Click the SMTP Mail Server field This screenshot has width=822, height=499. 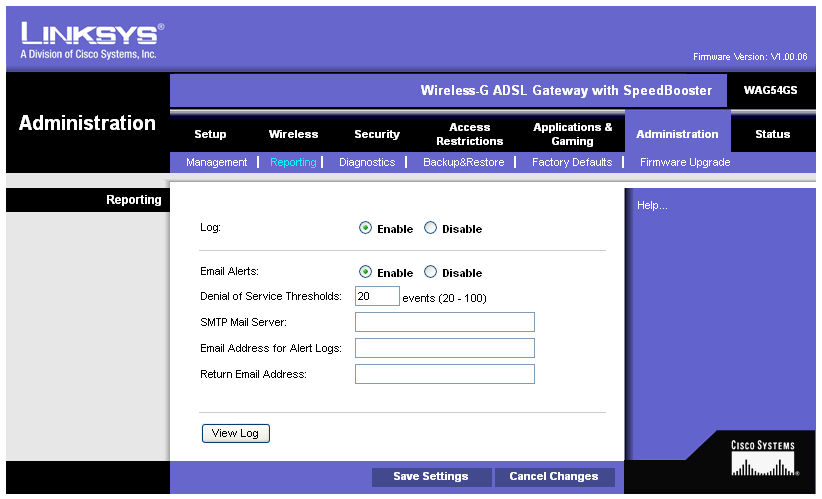tap(445, 322)
